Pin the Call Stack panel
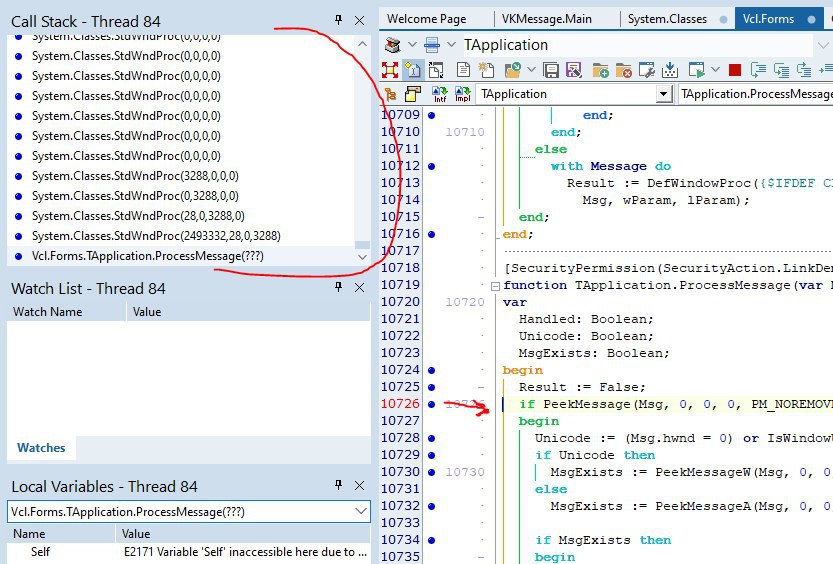This screenshot has height=564, width=833. (338, 20)
